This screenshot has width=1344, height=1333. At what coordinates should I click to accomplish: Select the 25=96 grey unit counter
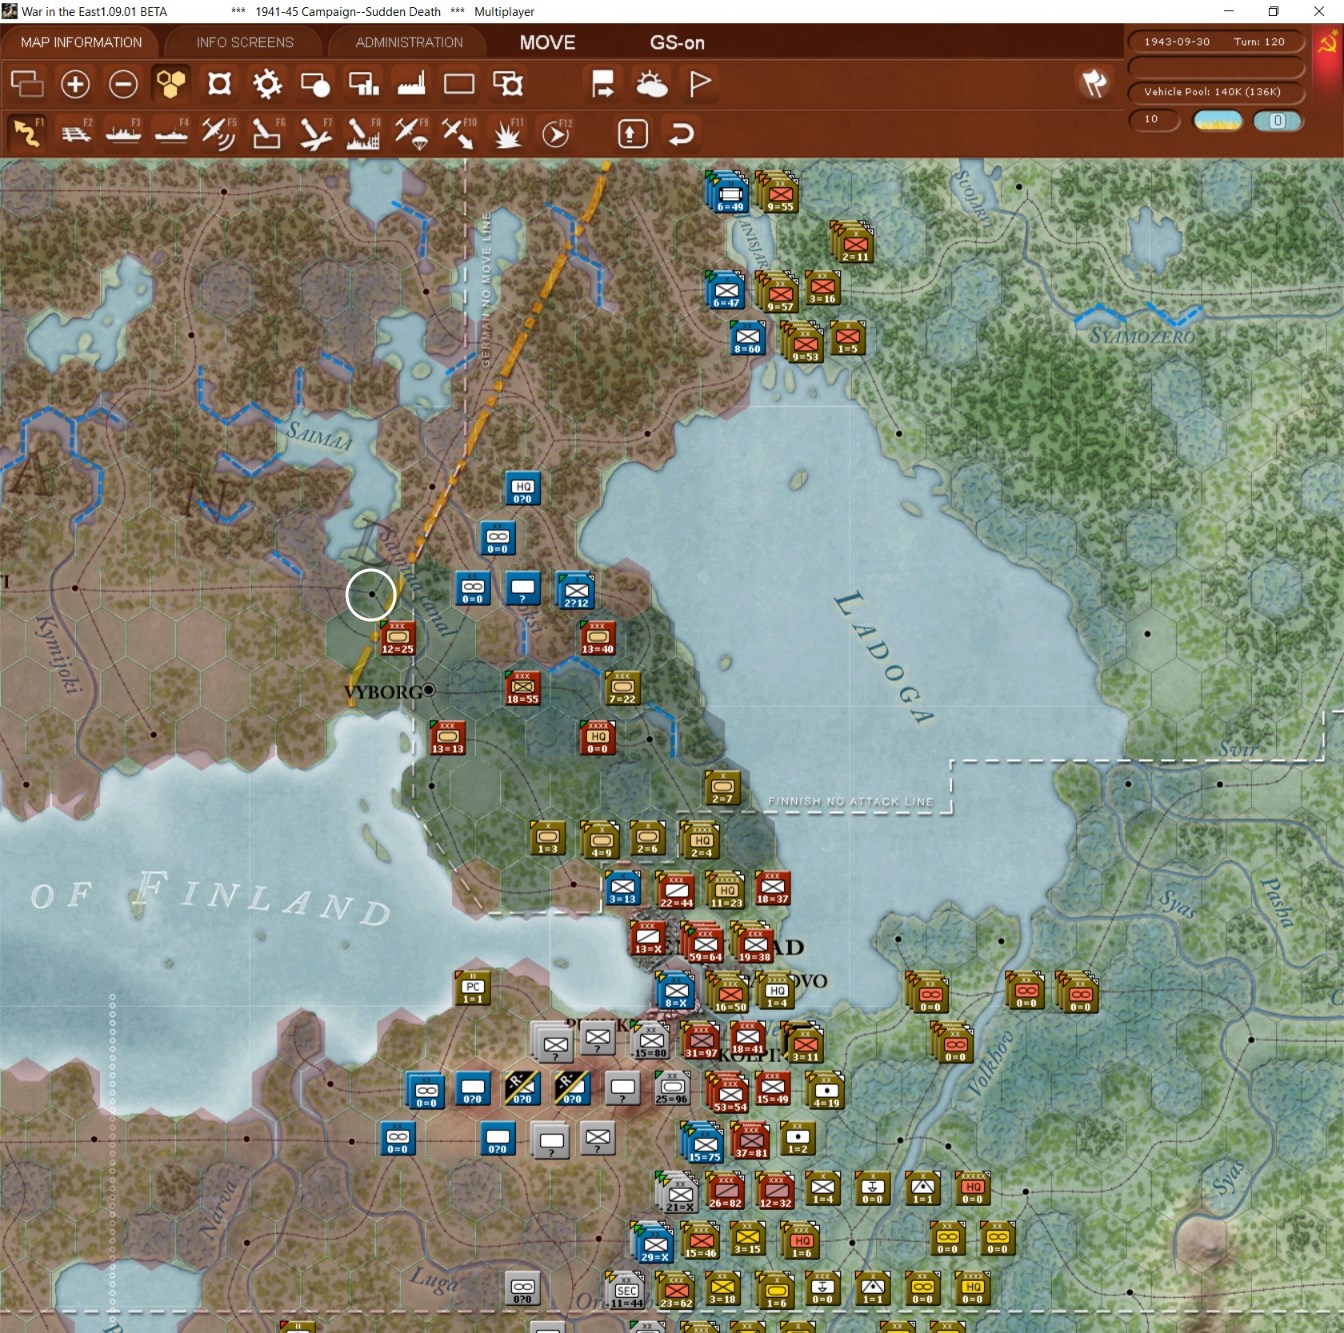coord(672,1087)
